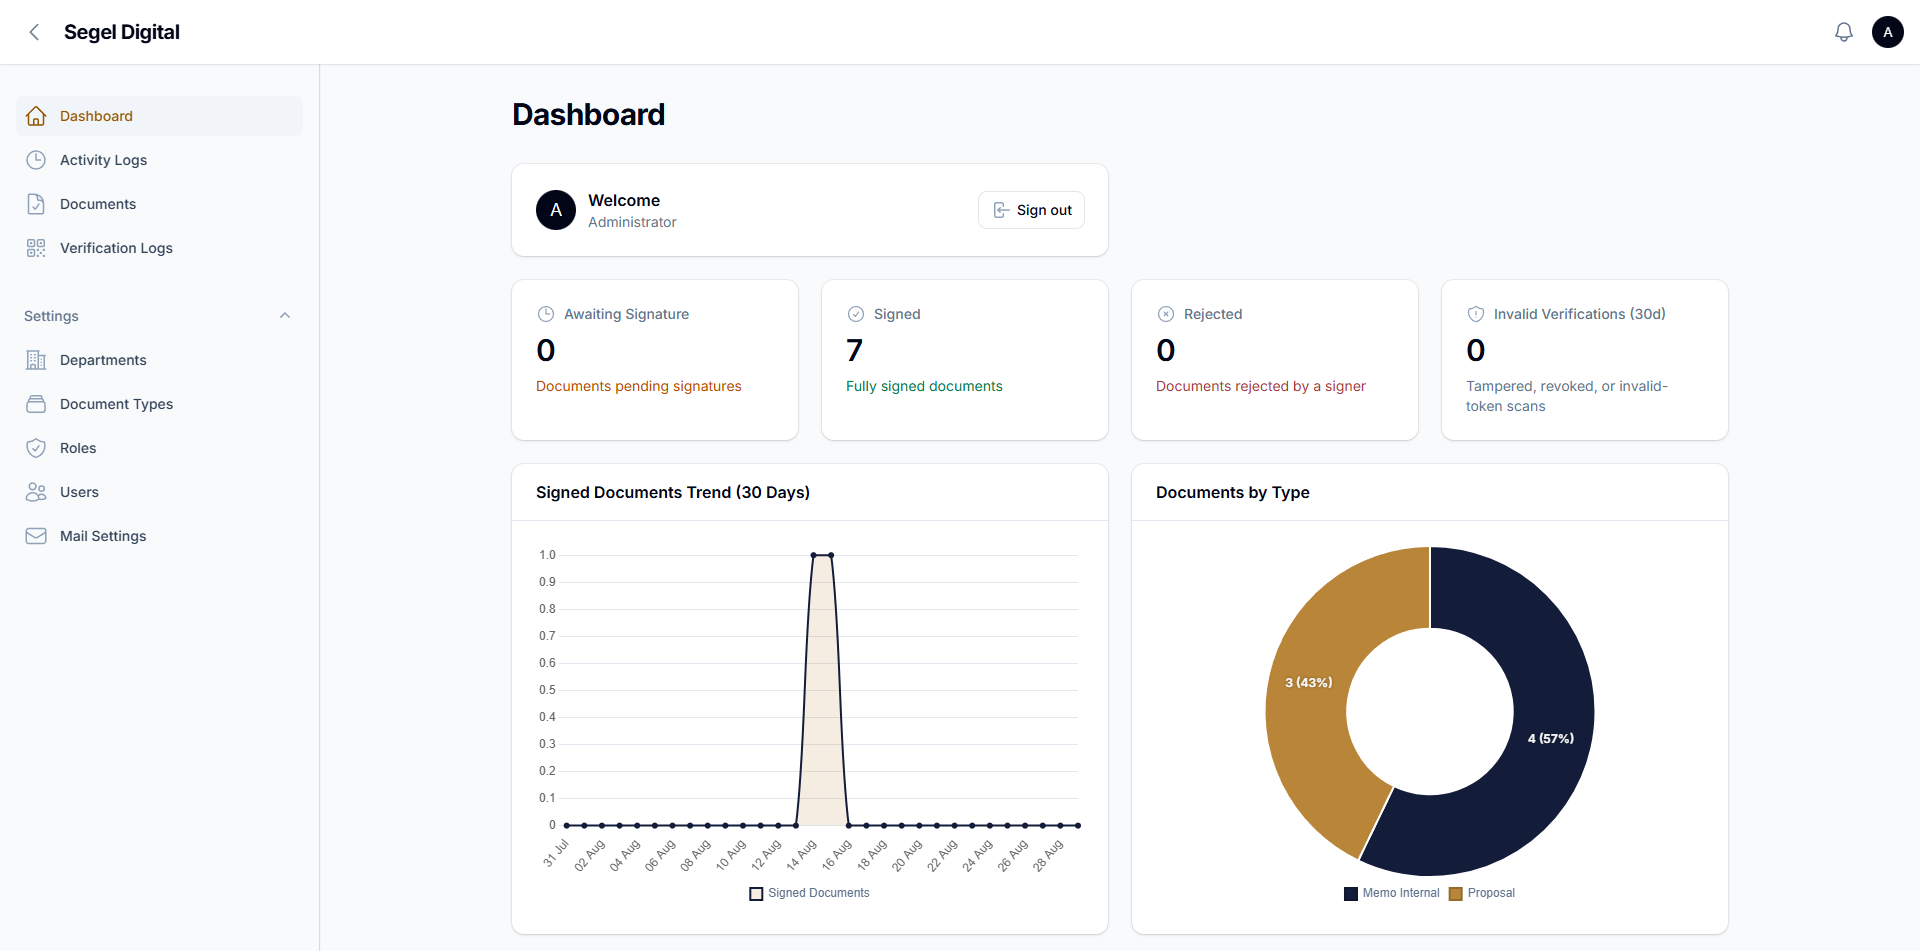The image size is (1920, 951).
Task: Open the user avatar menu in header
Action: tap(1888, 32)
